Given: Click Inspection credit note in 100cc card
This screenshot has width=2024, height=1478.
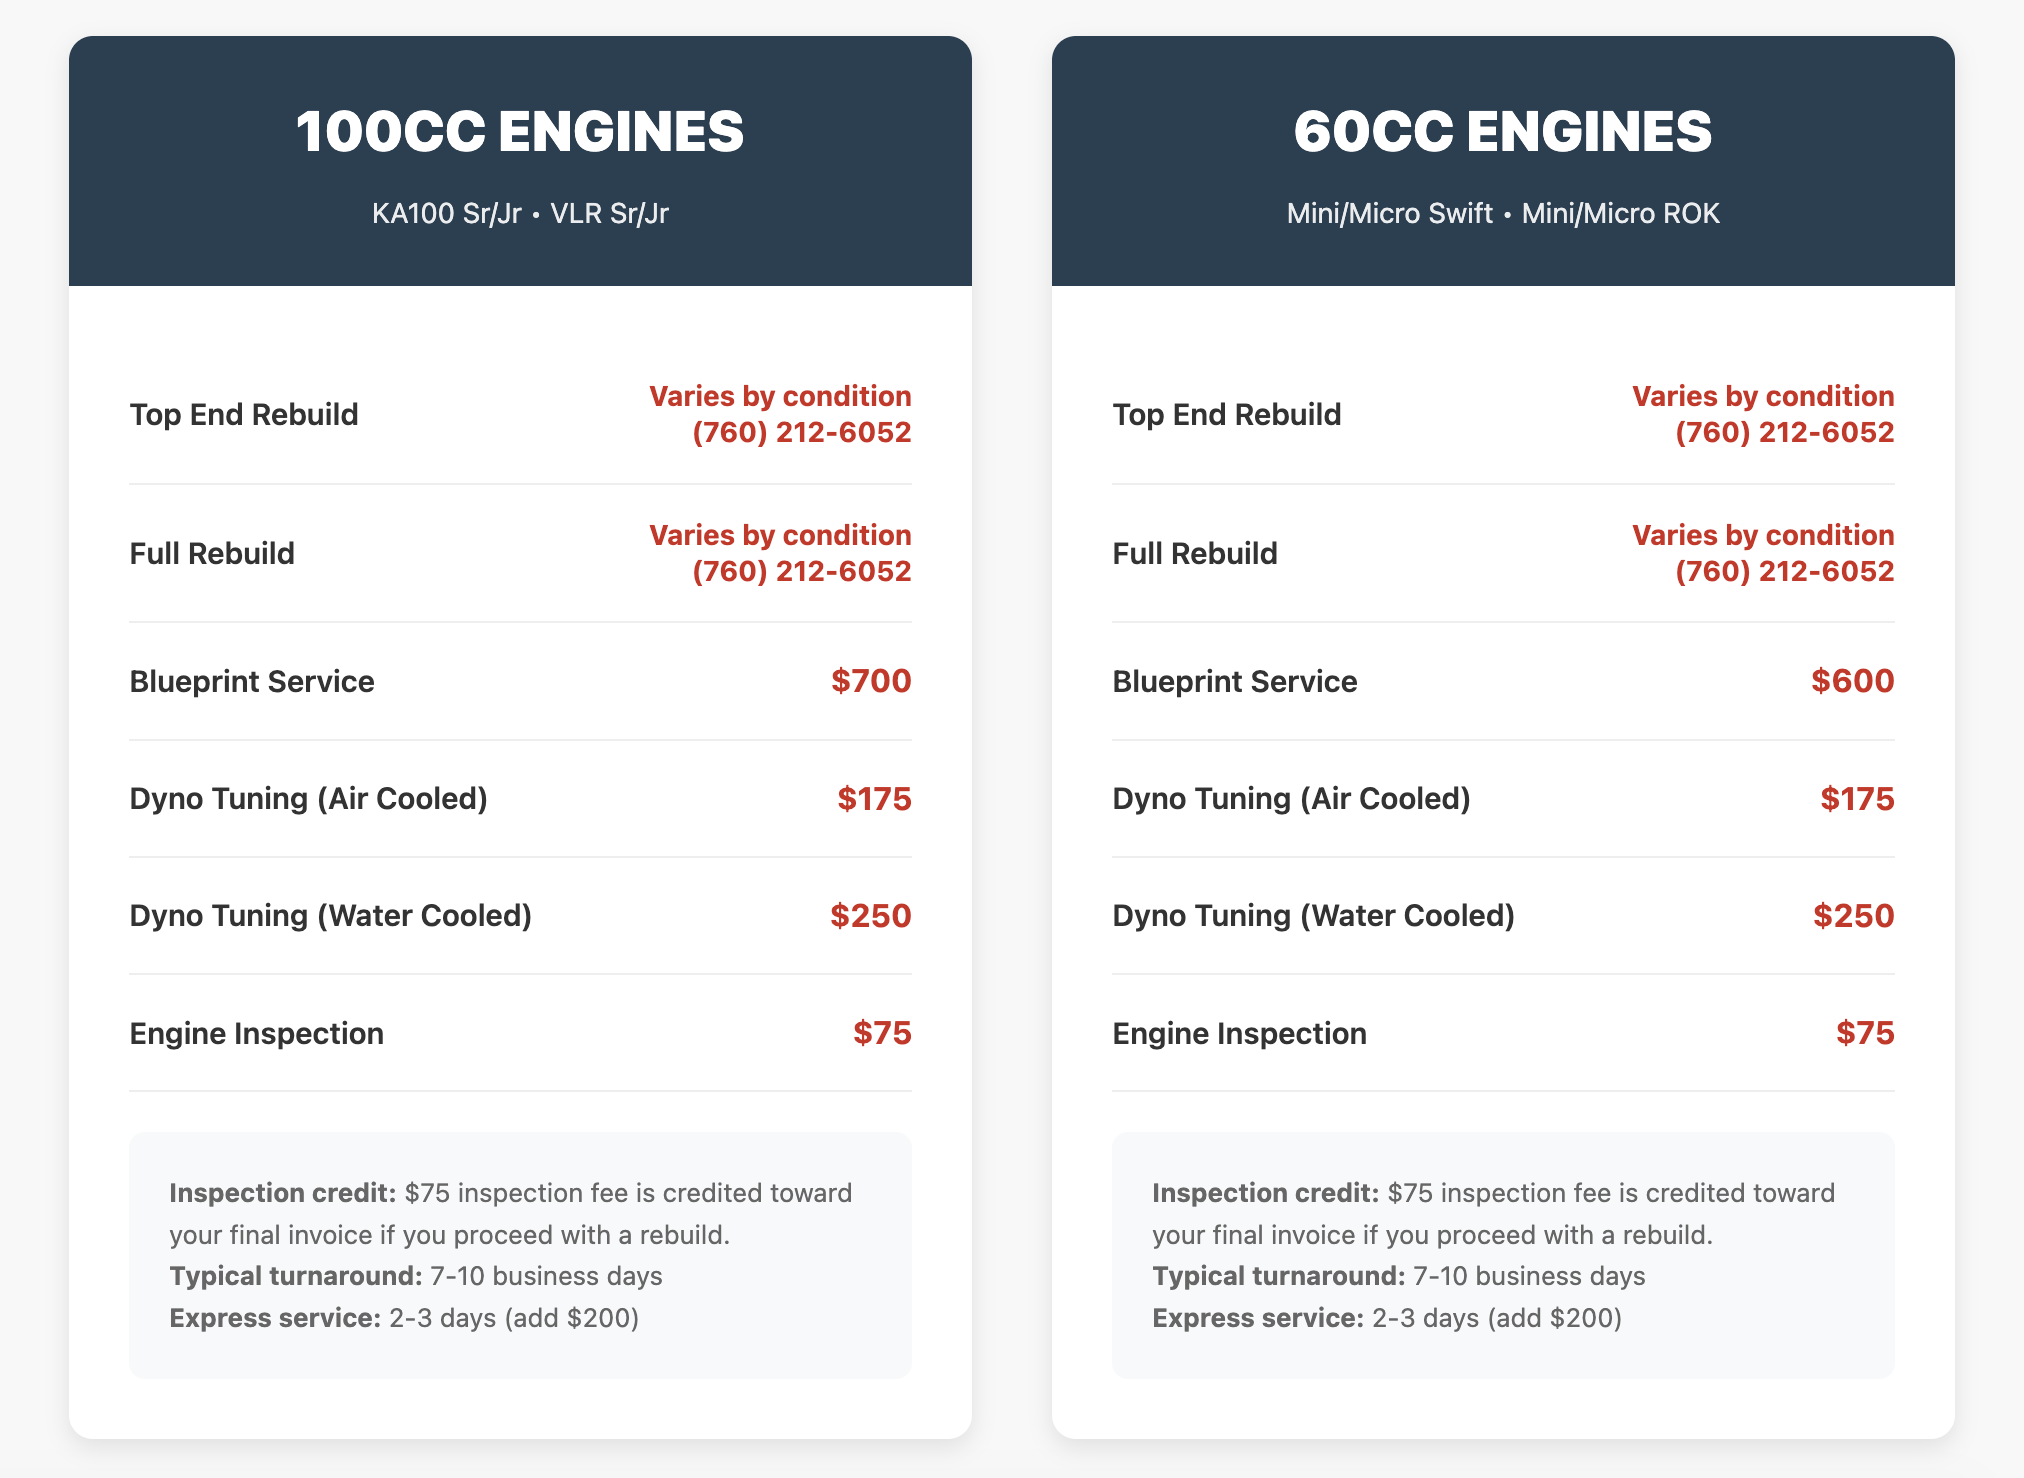Looking at the screenshot, I should [511, 1214].
